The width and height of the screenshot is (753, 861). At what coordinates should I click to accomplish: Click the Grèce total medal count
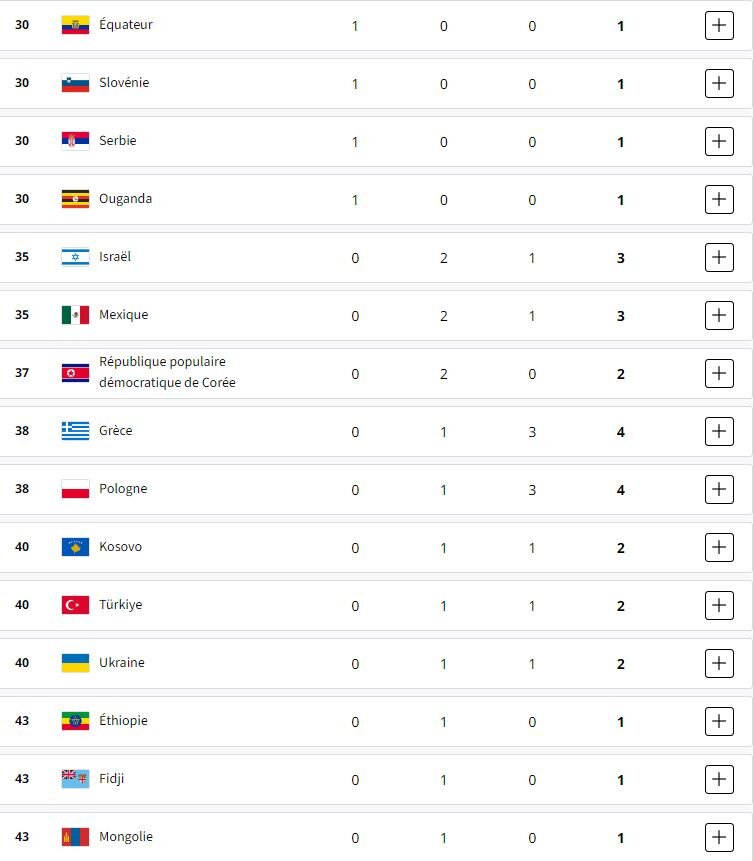(621, 433)
